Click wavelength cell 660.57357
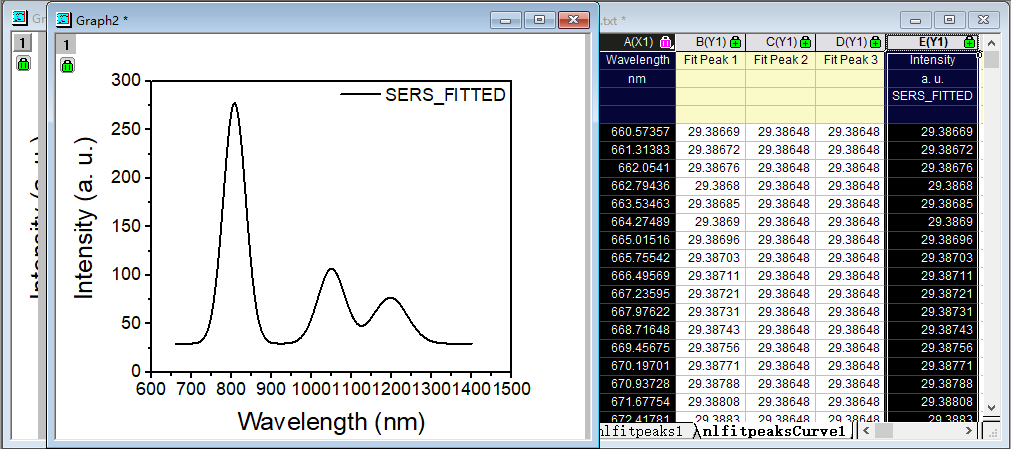 click(x=638, y=132)
